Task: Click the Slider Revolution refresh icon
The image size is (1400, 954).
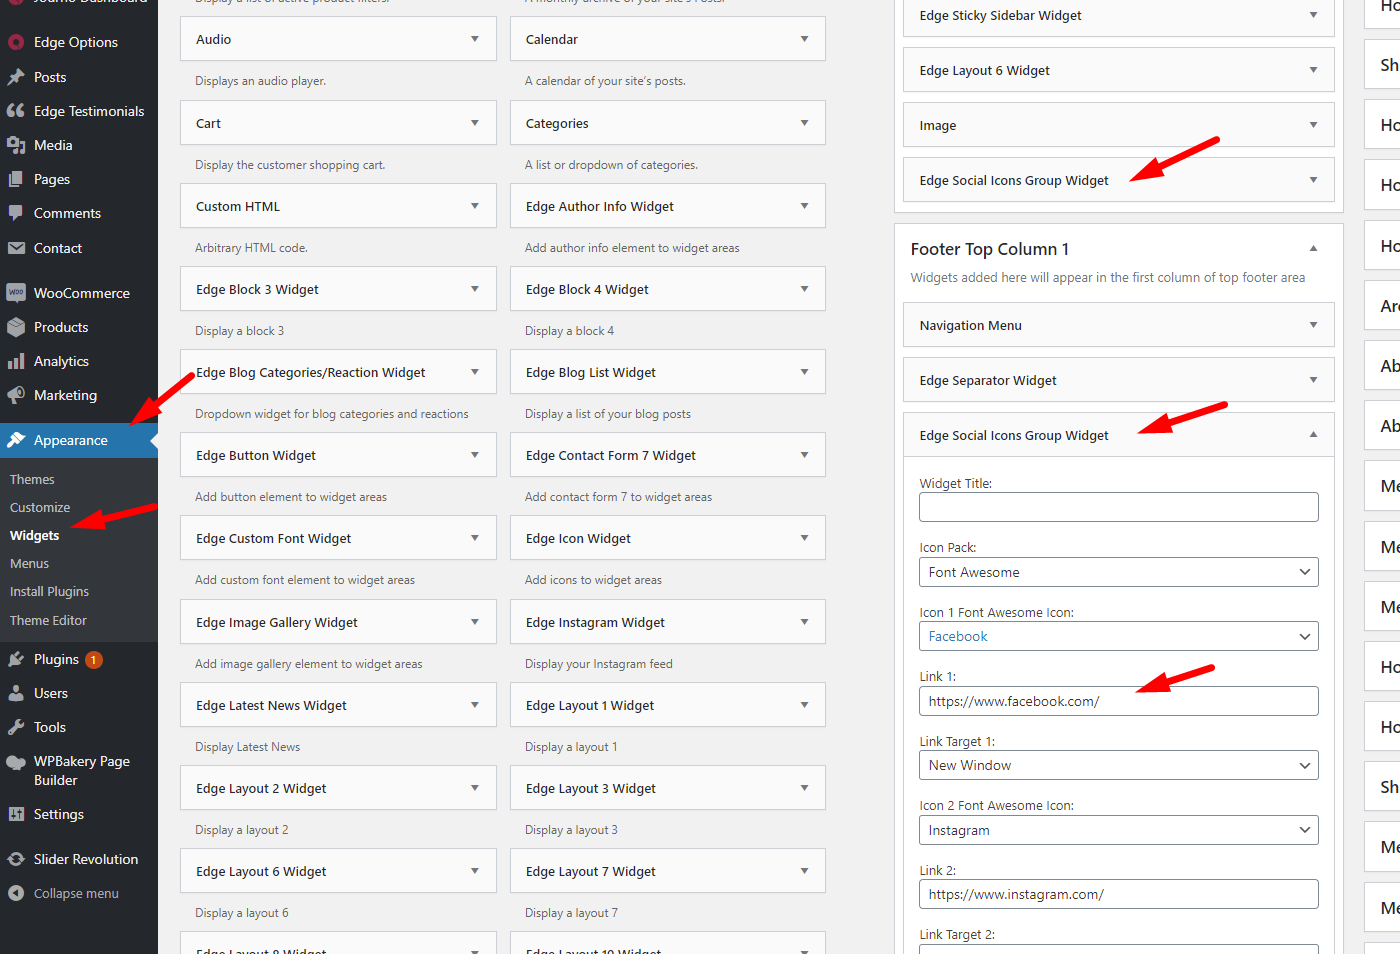Action: (x=16, y=859)
